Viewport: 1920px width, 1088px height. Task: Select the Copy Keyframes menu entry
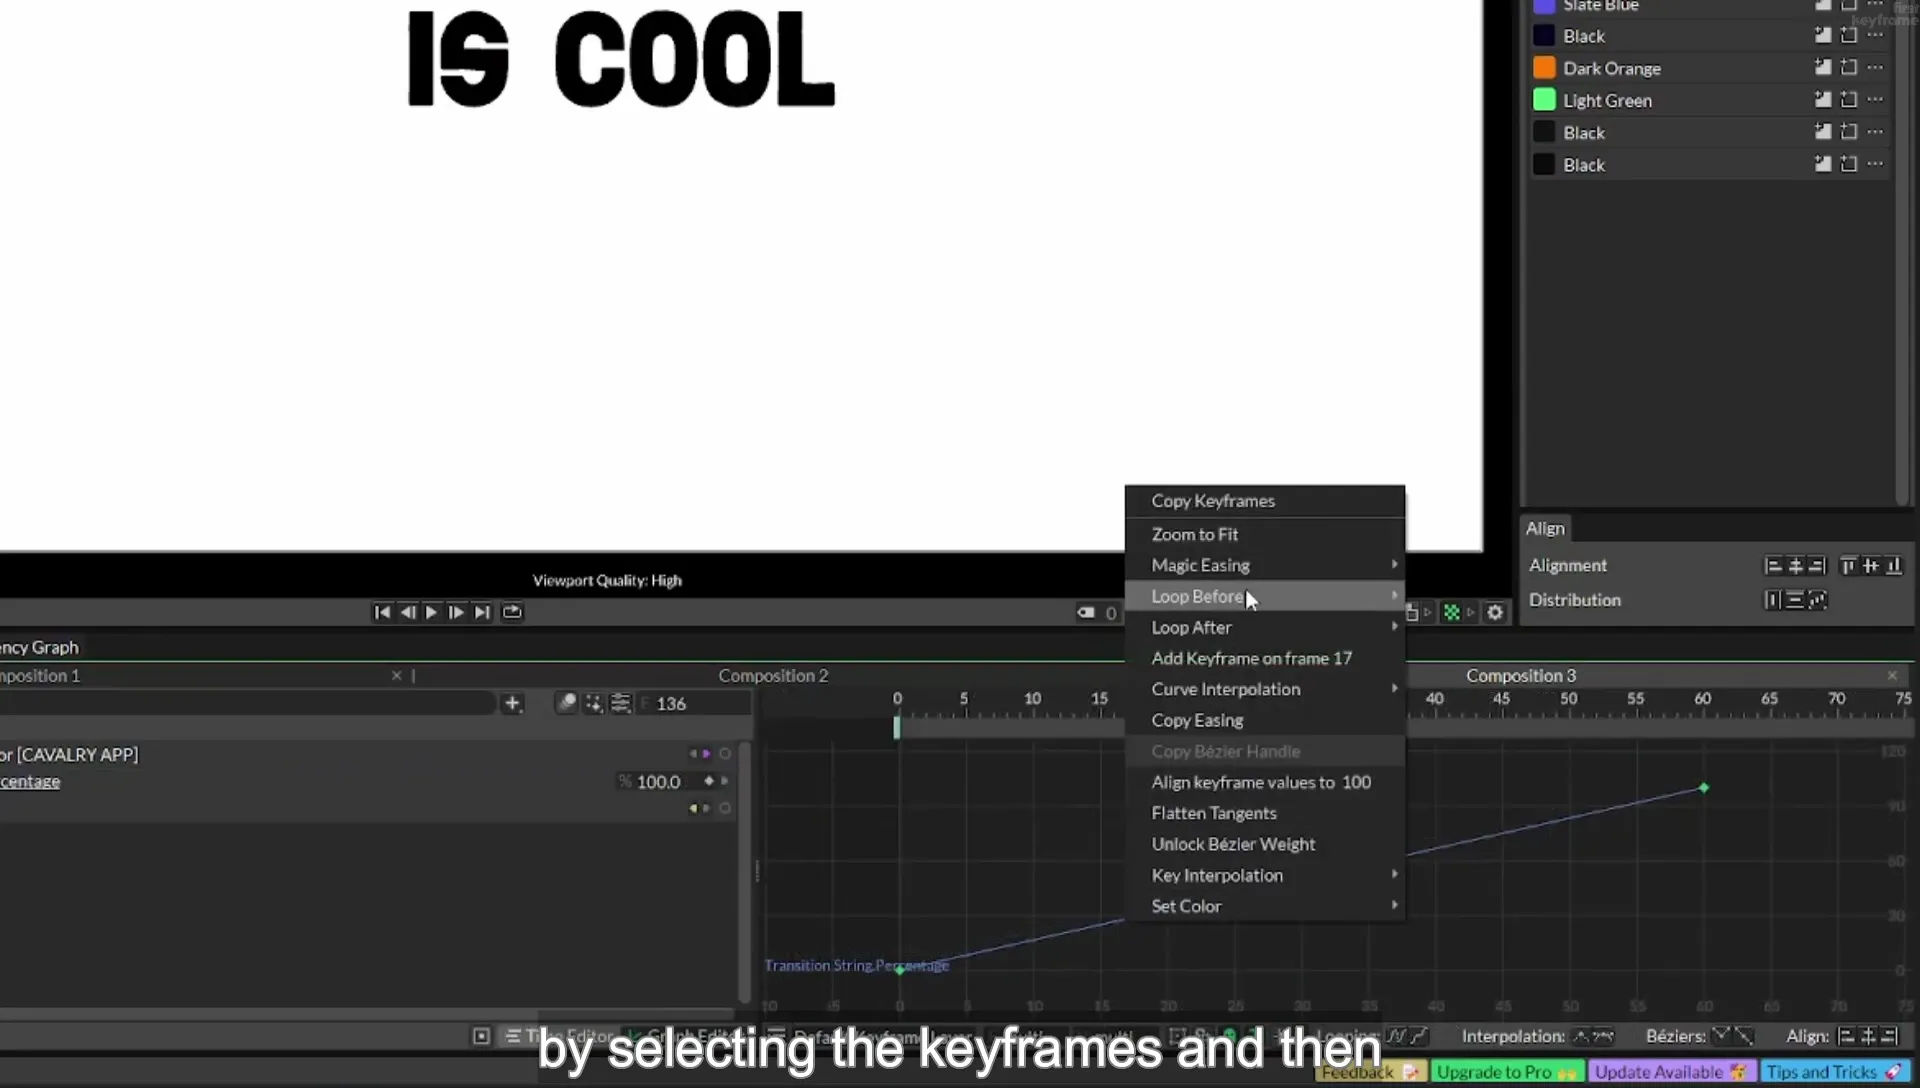[1265, 501]
